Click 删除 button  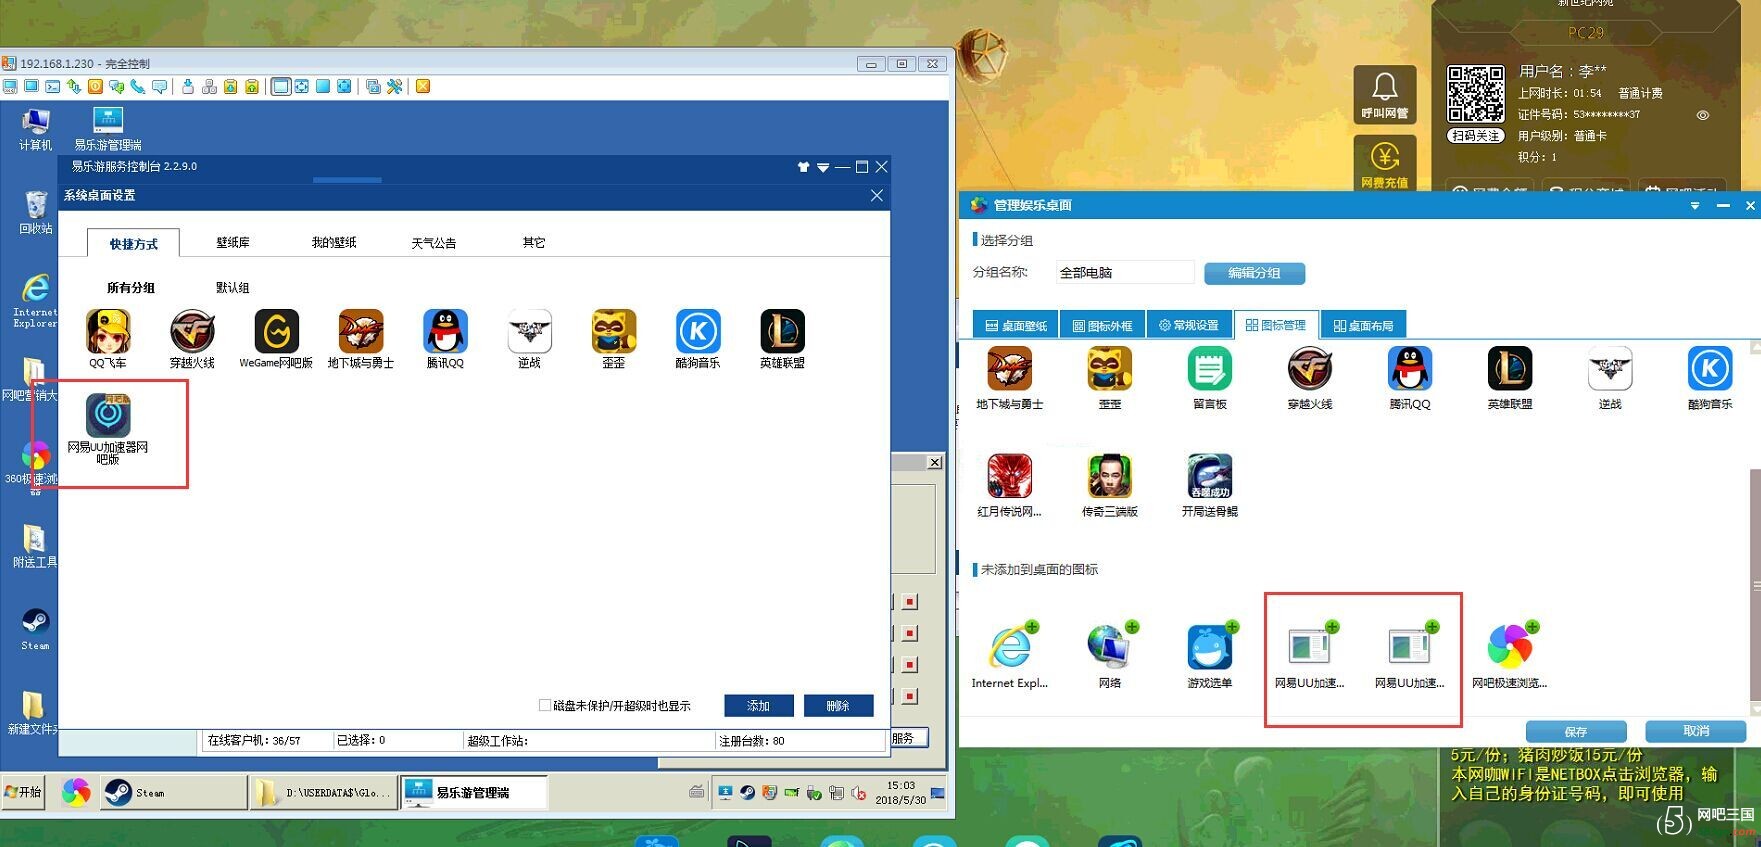click(838, 705)
